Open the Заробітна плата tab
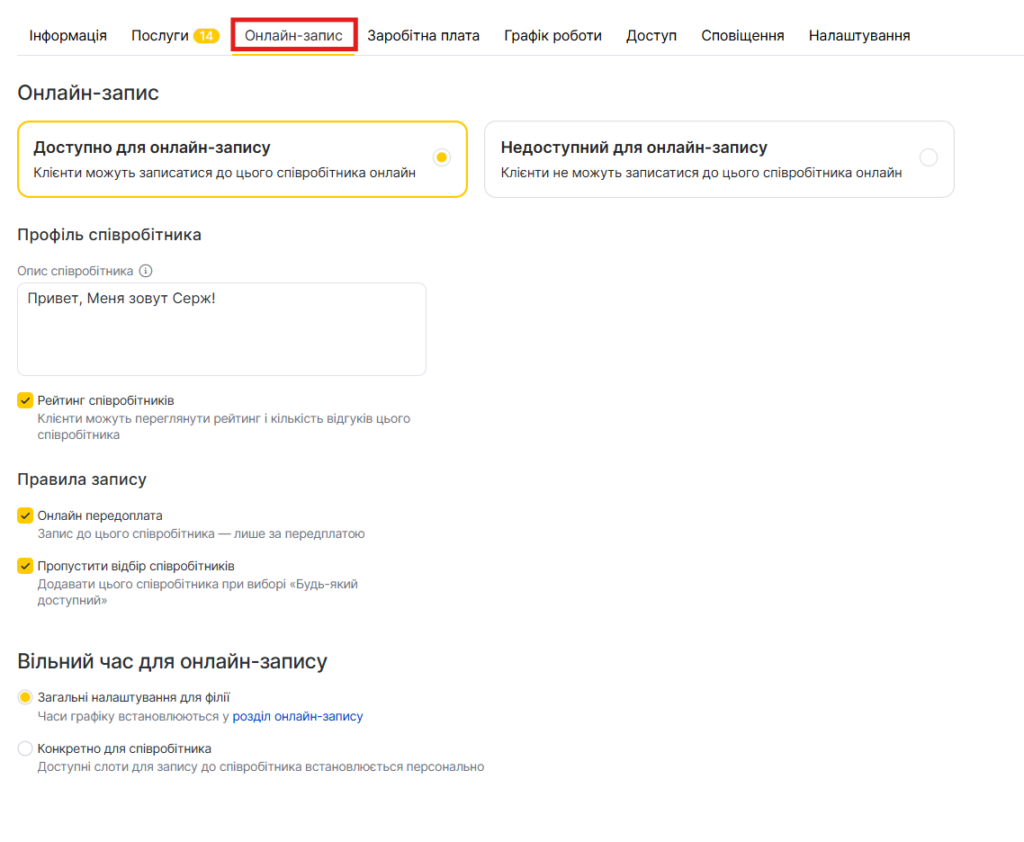This screenshot has width=1024, height=842. 423,36
